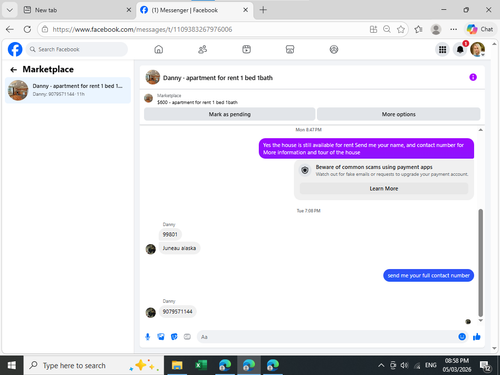The width and height of the screenshot is (500, 375).
Task: Open browser Settings and more ellipsis
Action: [453, 29]
